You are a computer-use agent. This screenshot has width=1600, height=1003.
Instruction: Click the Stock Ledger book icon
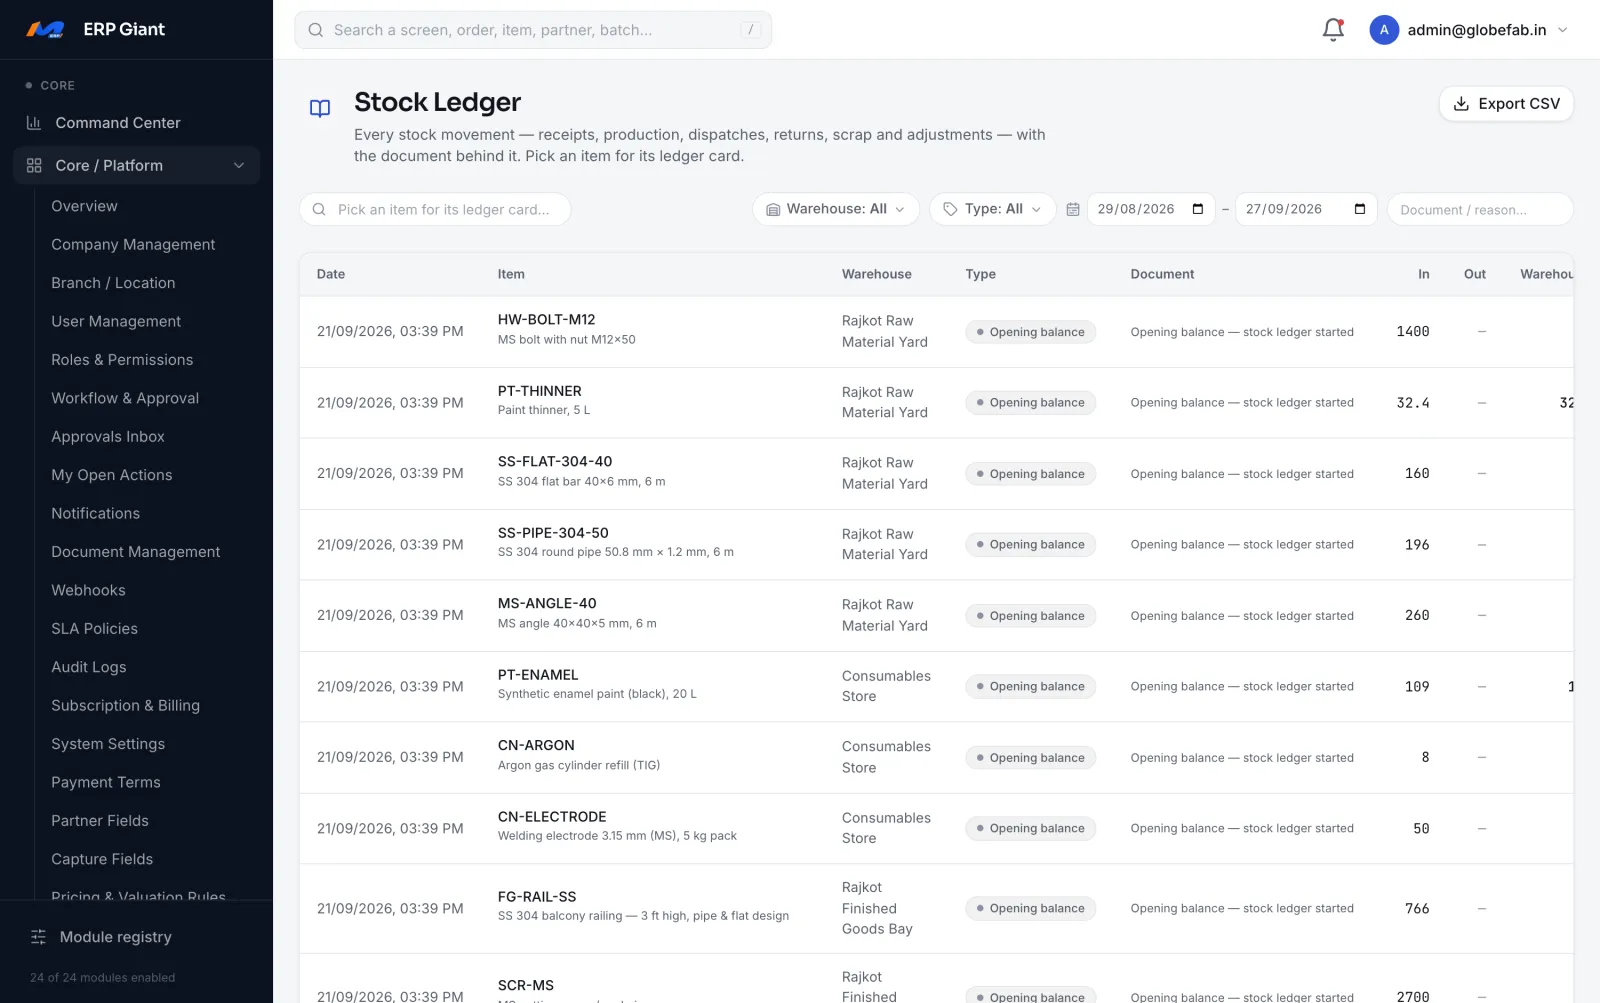(320, 108)
